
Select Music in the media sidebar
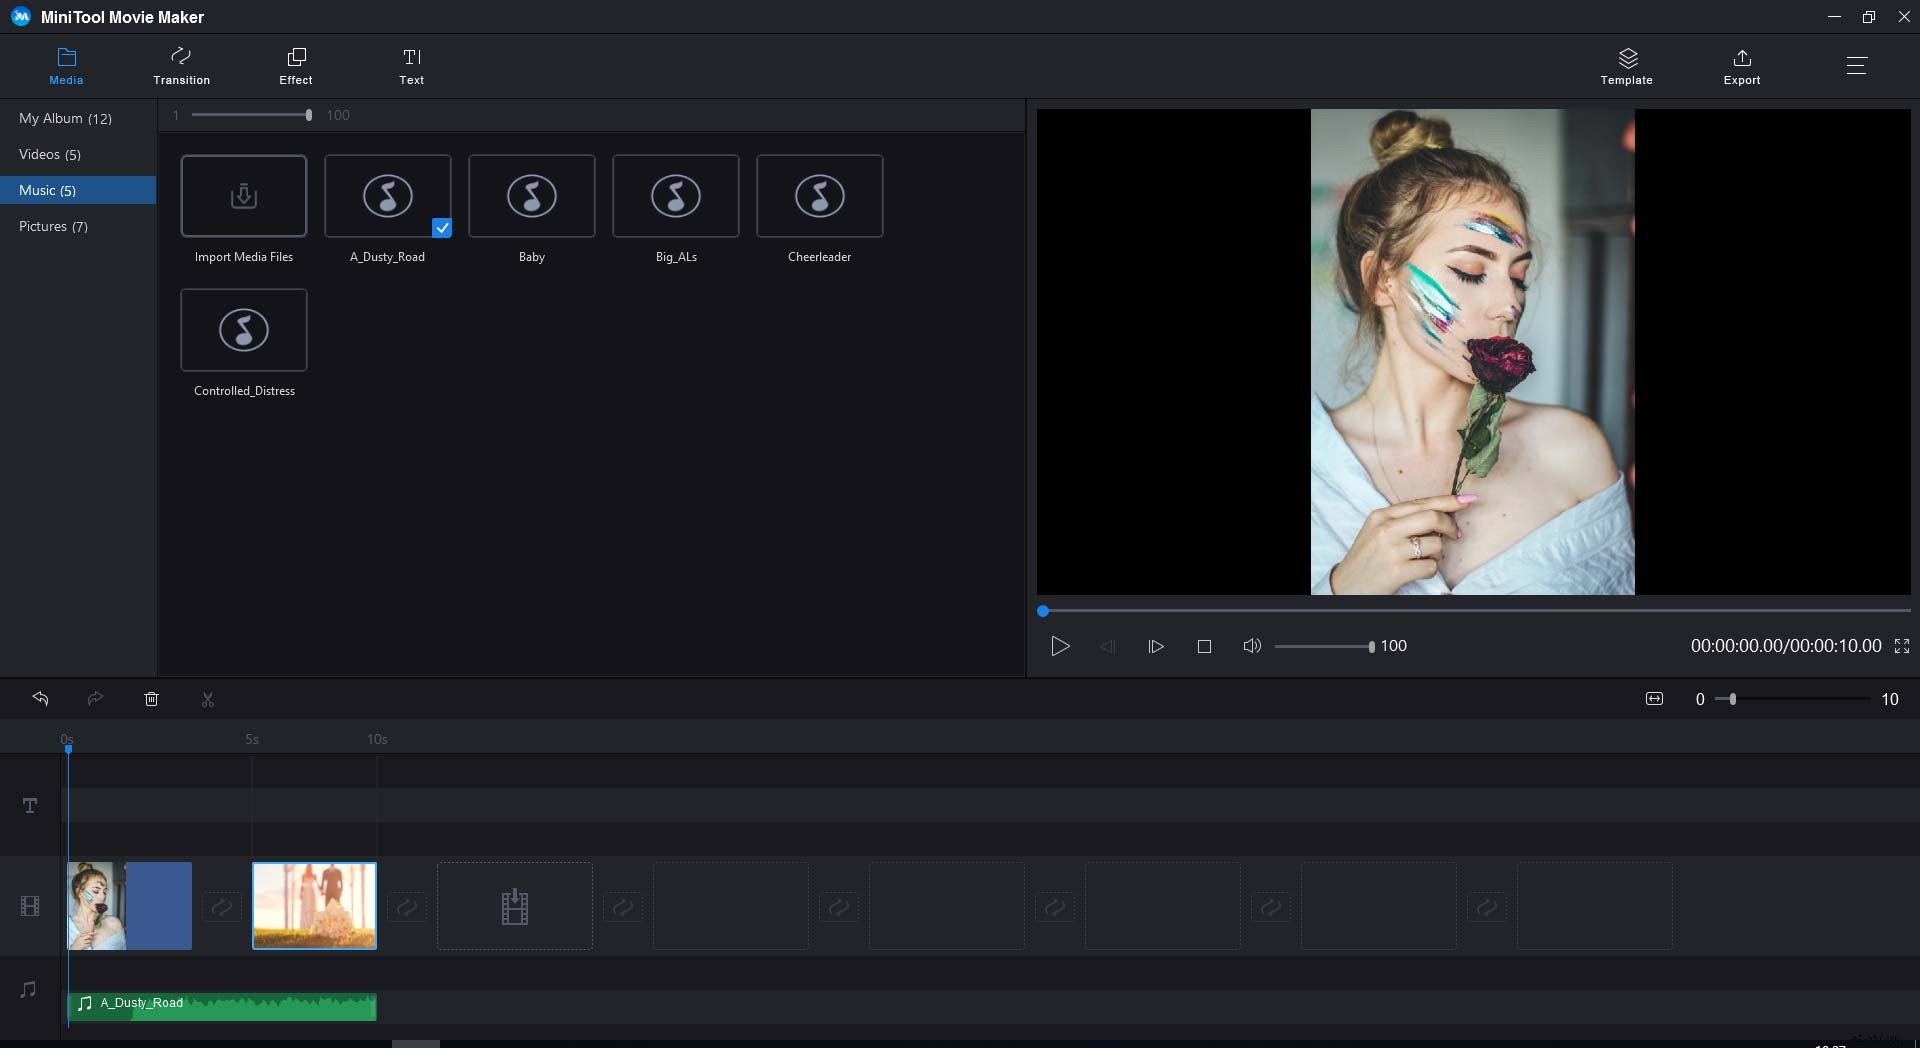click(47, 189)
